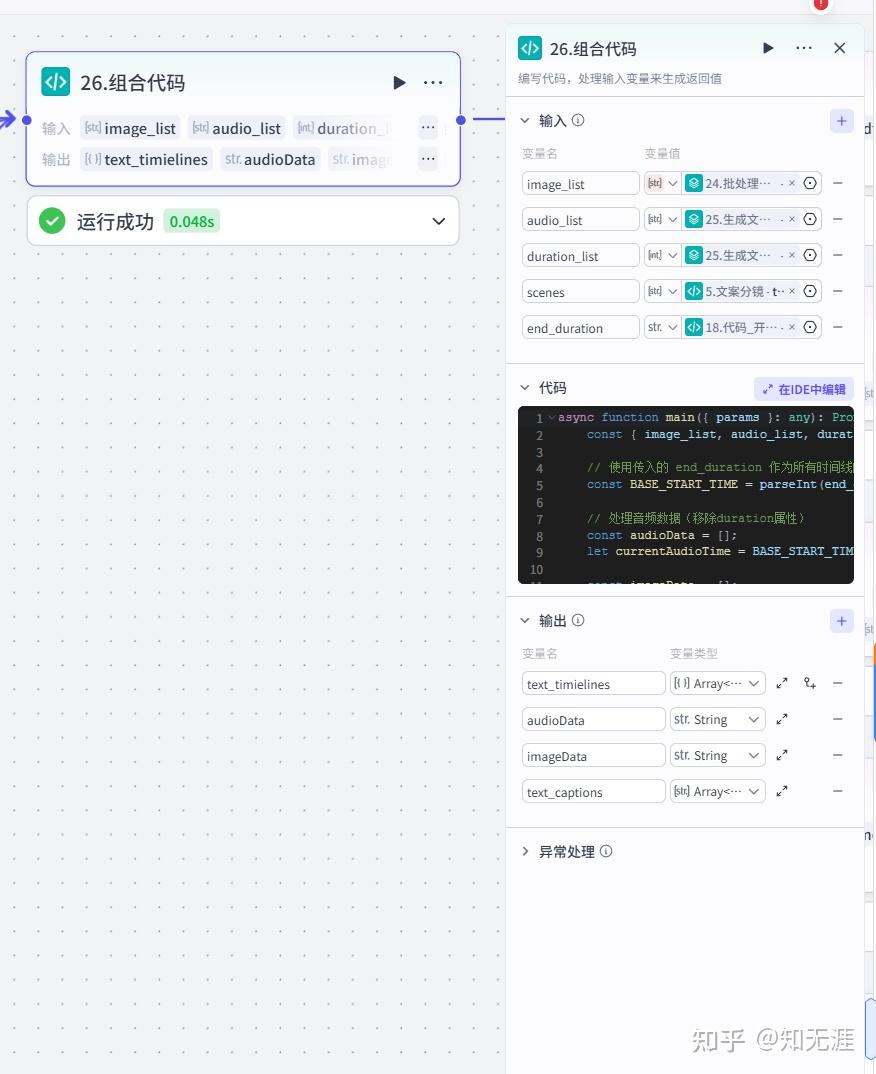Image resolution: width=876 pixels, height=1074 pixels.
Task: Open type dropdown for duration_list input
Action: pos(662,255)
